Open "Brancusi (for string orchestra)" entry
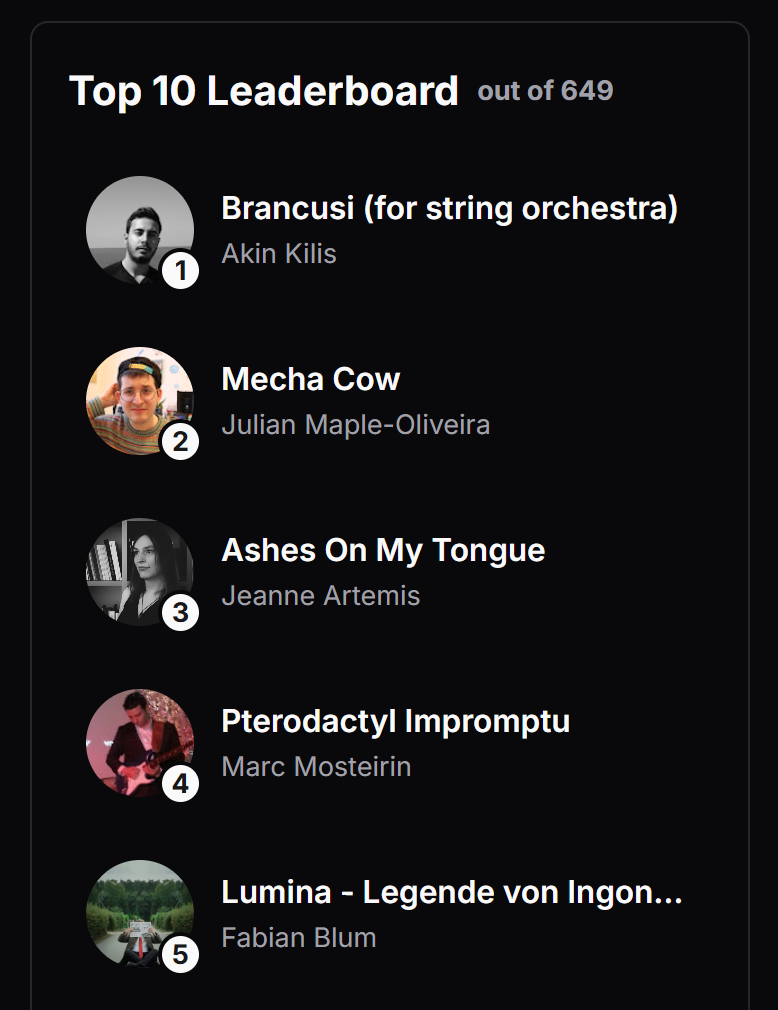This screenshot has height=1010, width=778. coord(449,209)
